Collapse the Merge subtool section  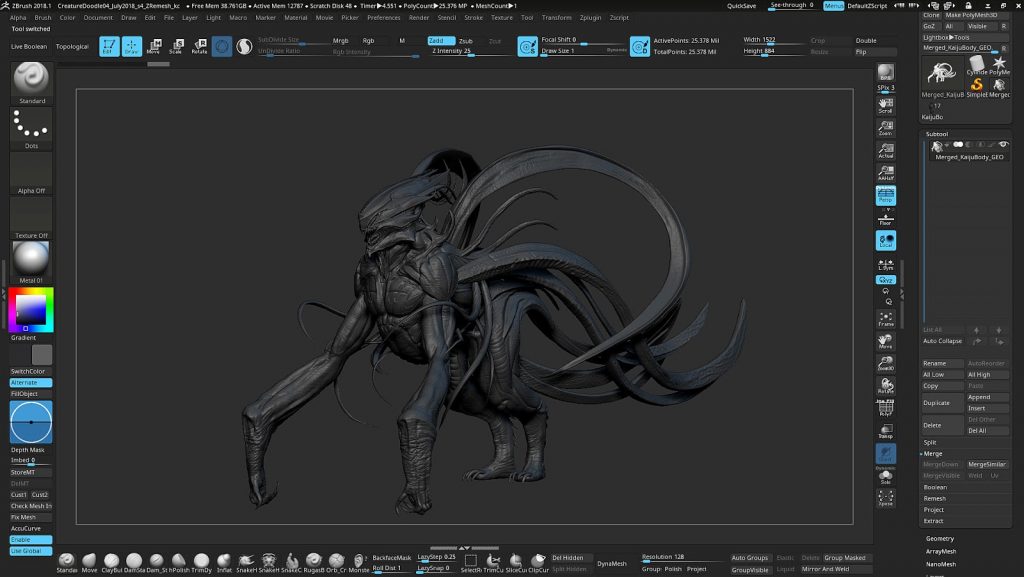click(933, 454)
